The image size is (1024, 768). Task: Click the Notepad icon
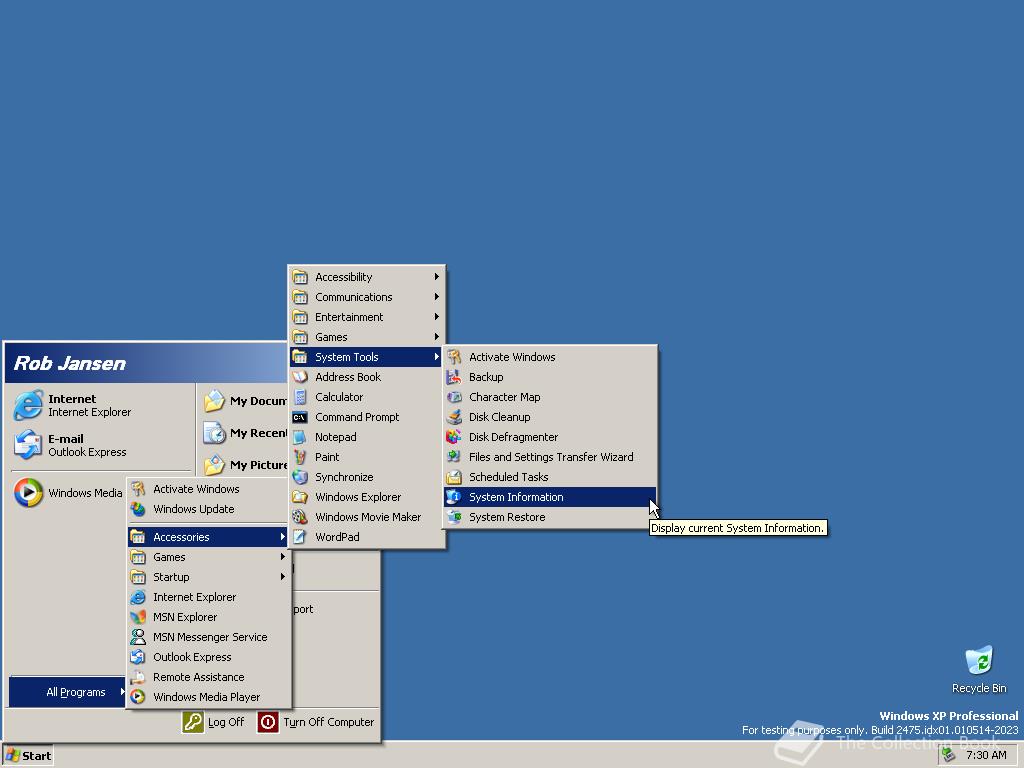tap(300, 437)
